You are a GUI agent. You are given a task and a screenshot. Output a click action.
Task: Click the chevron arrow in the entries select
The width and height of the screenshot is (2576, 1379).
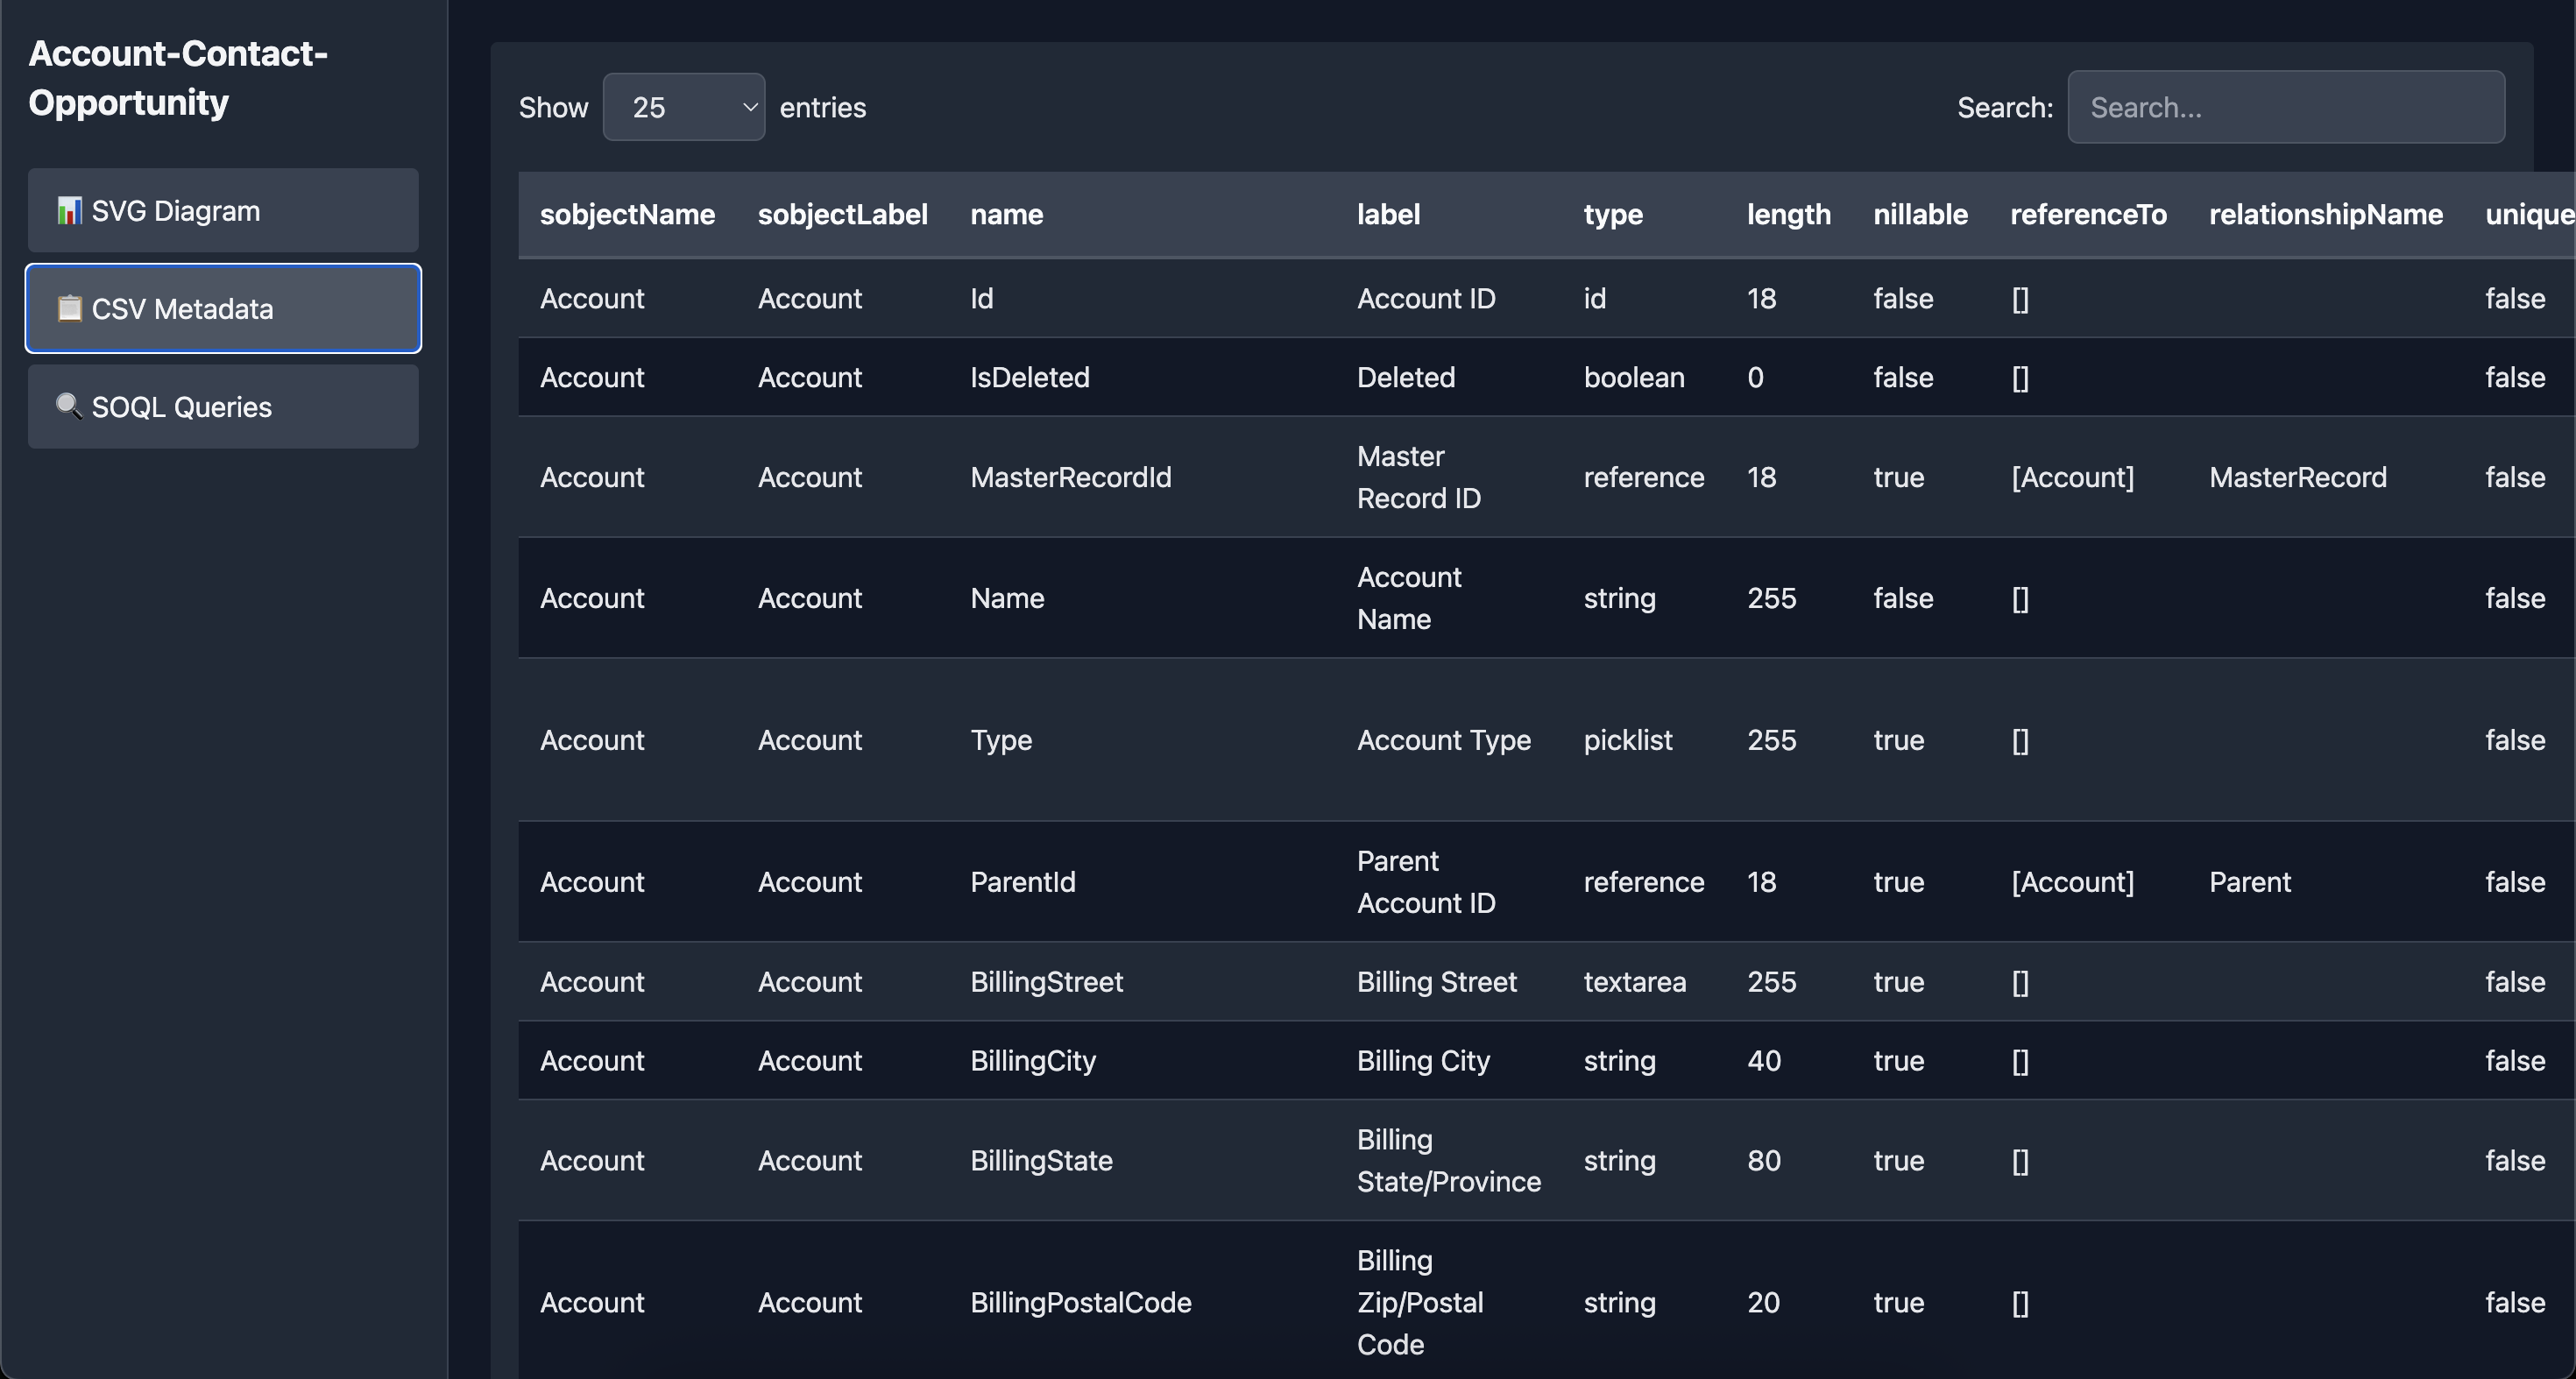749,107
